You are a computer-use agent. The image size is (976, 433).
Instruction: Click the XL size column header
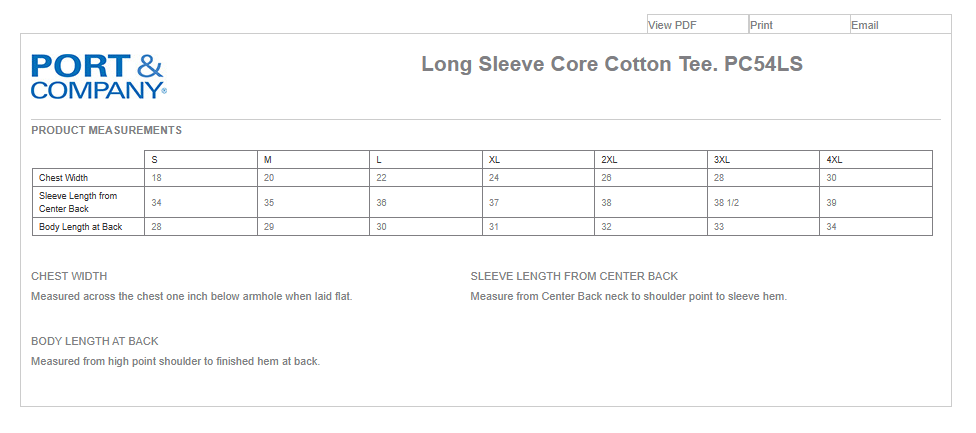point(494,160)
